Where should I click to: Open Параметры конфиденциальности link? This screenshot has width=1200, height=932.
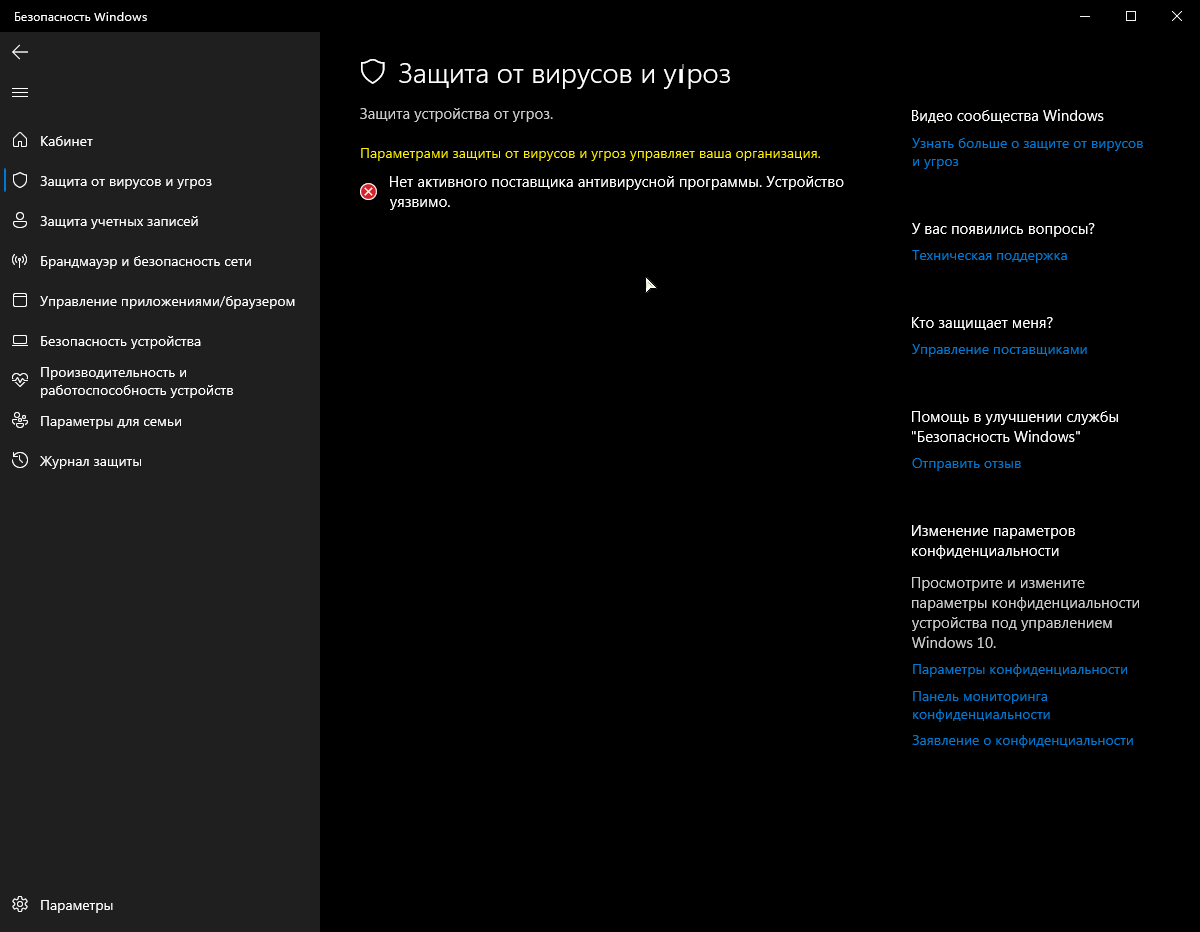coord(1019,669)
